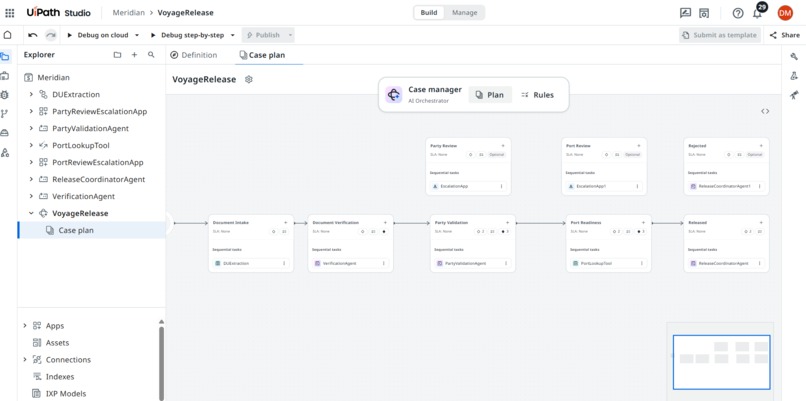The width and height of the screenshot is (806, 401).
Task: Add new item with Explorer plus icon
Action: pyautogui.click(x=134, y=54)
